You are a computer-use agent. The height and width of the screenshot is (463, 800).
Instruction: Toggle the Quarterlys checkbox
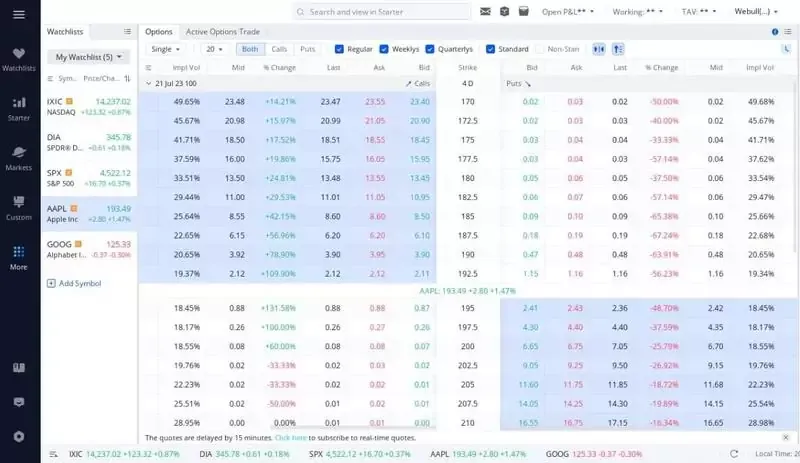(430, 49)
